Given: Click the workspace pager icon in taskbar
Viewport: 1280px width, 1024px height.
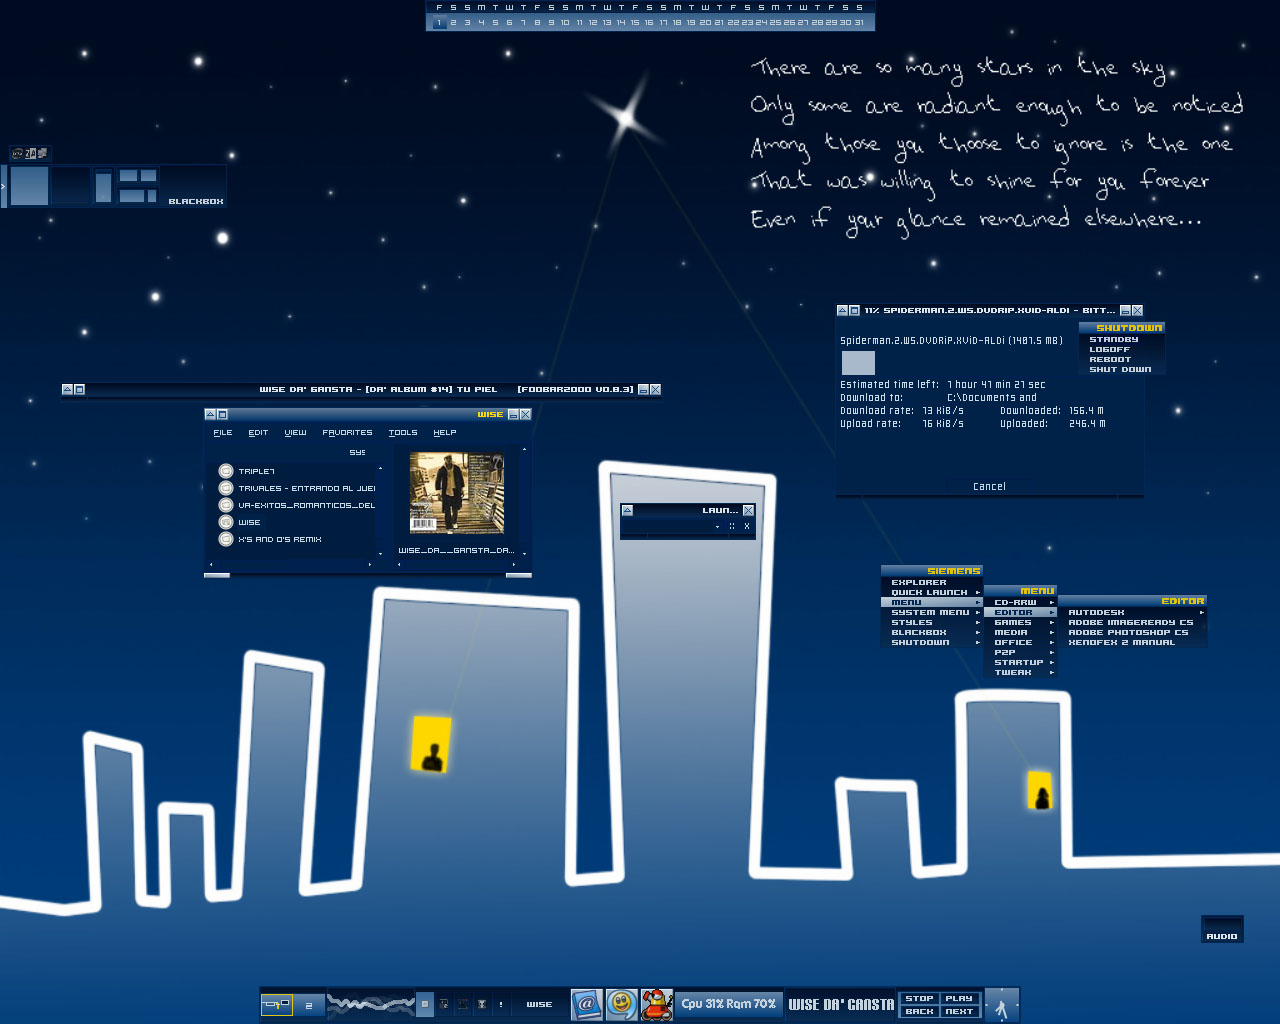Looking at the screenshot, I should (276, 1004).
